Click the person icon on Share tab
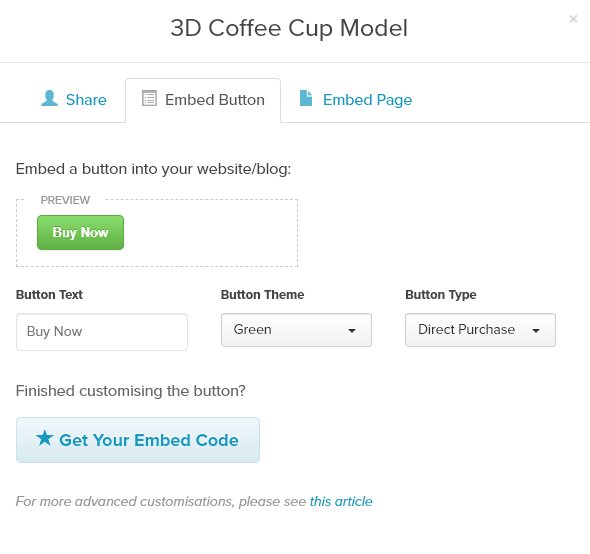This screenshot has height=554, width=590. click(49, 99)
